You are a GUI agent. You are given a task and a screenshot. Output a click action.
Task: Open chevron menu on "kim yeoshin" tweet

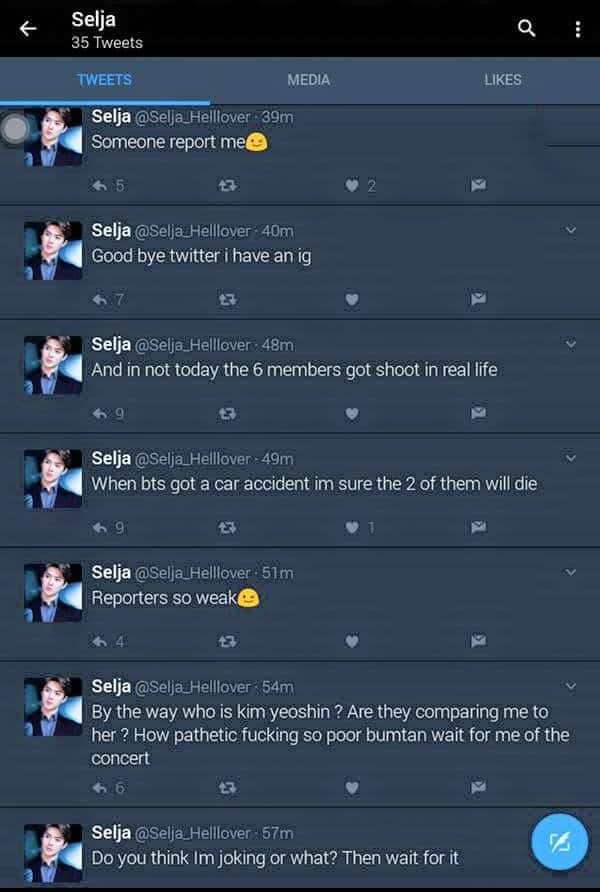point(570,686)
